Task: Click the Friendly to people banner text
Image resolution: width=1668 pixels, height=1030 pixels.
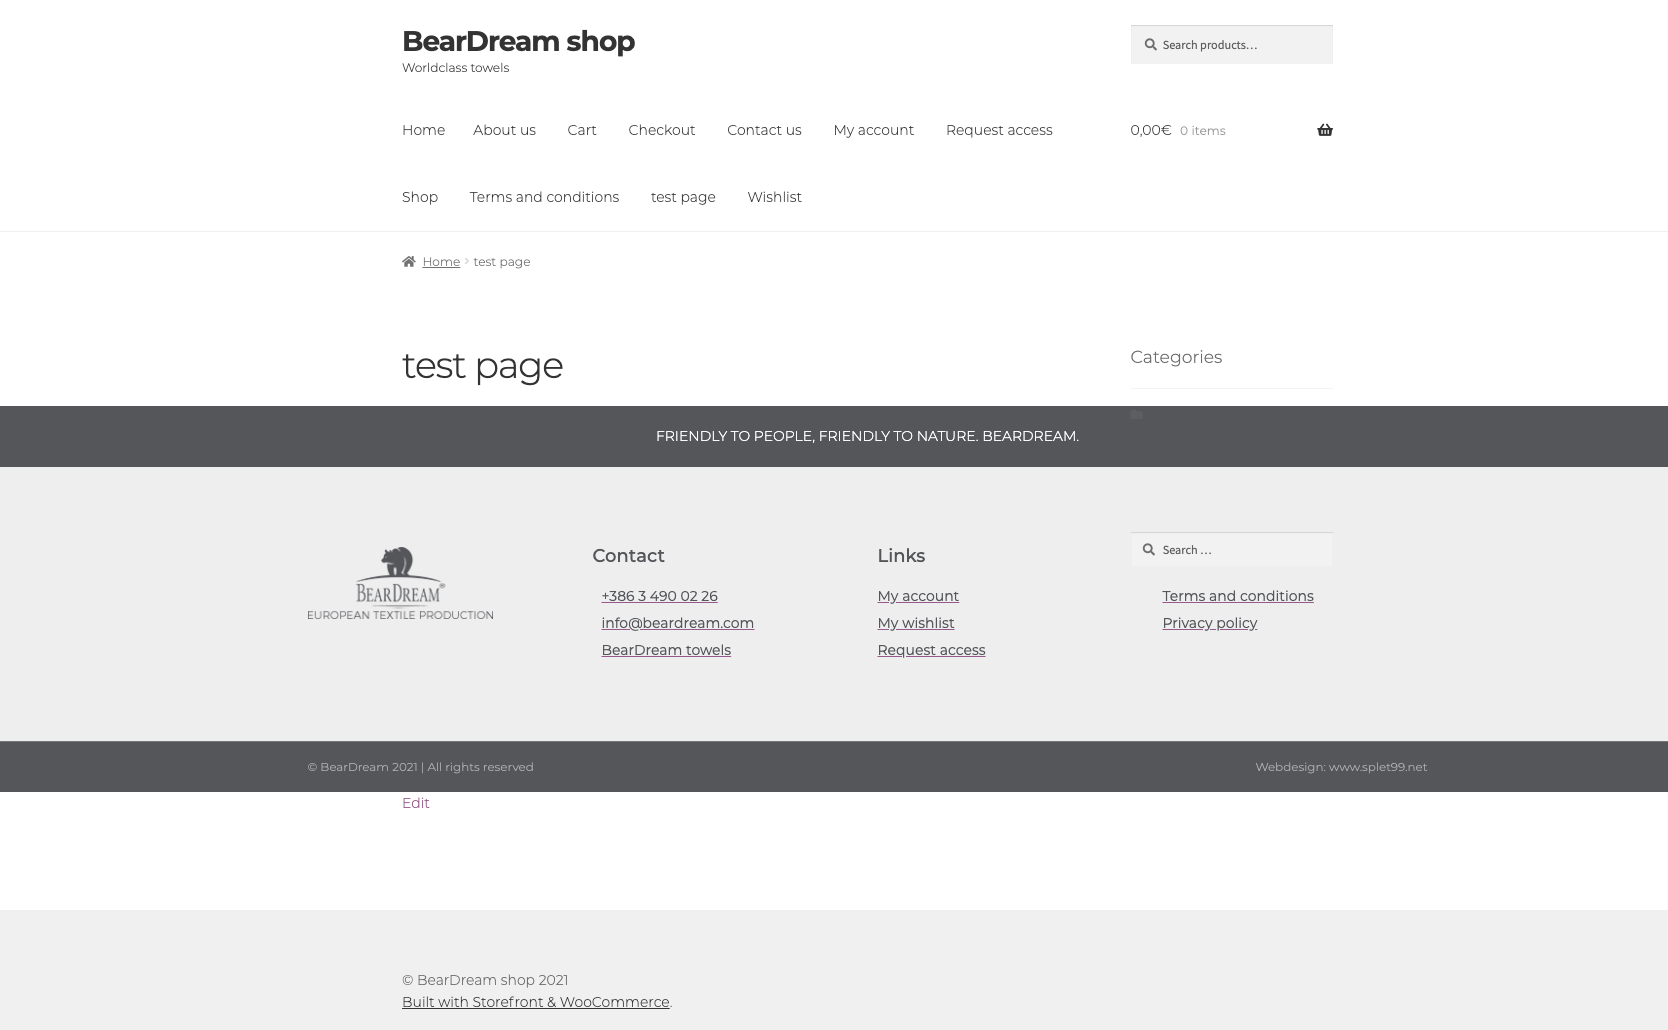Action: [867, 436]
